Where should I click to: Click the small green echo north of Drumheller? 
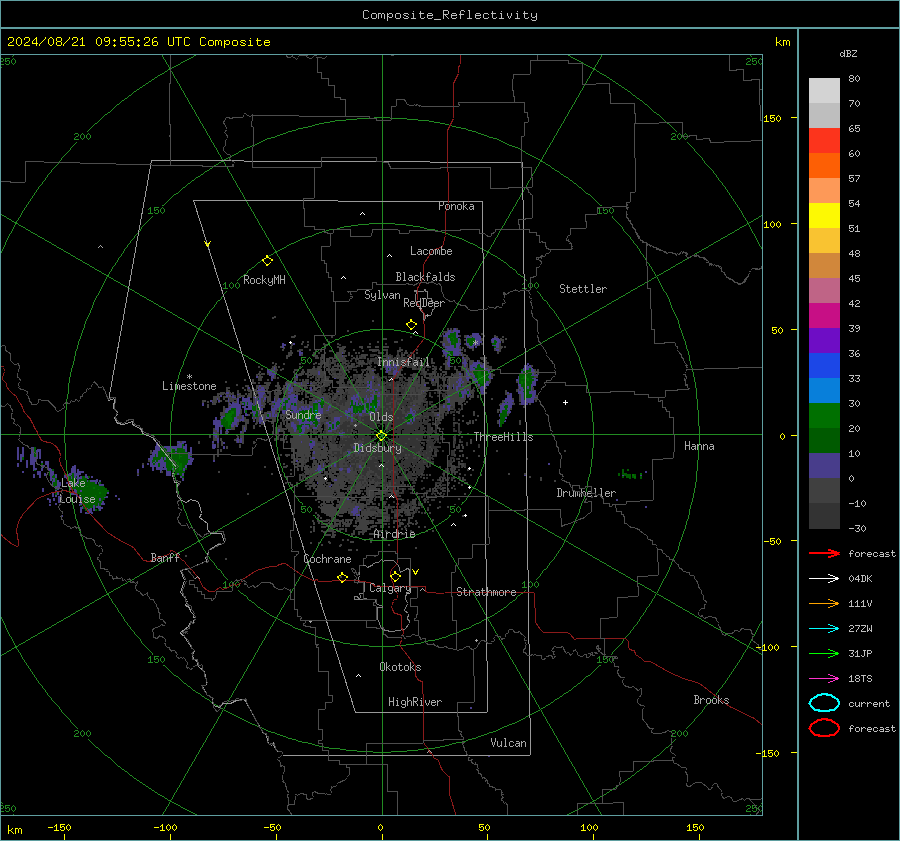pyautogui.click(x=630, y=474)
